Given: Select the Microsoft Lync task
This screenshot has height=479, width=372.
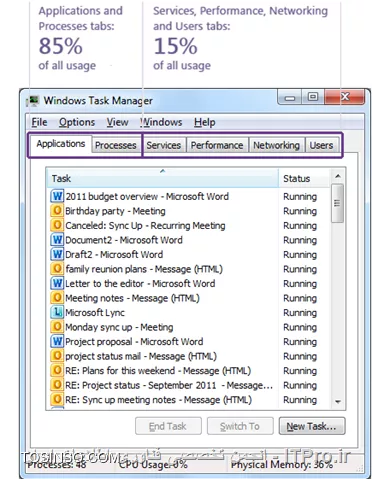Looking at the screenshot, I should [x=95, y=313].
